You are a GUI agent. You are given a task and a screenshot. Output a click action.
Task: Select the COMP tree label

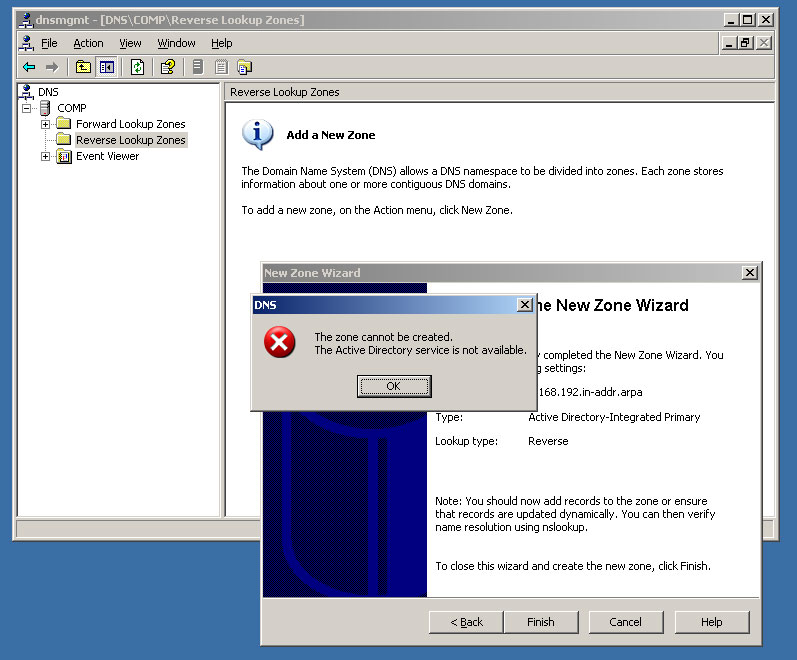click(72, 108)
